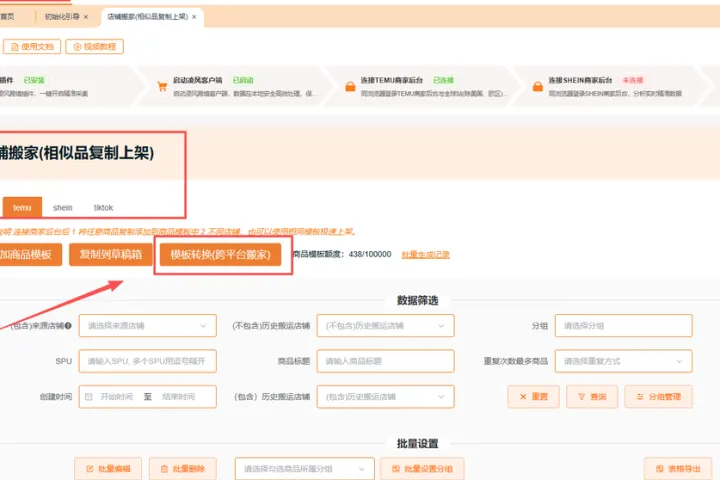Click the 未连接 status for SHEIN
This screenshot has height=480, width=720.
pyautogui.click(x=633, y=80)
